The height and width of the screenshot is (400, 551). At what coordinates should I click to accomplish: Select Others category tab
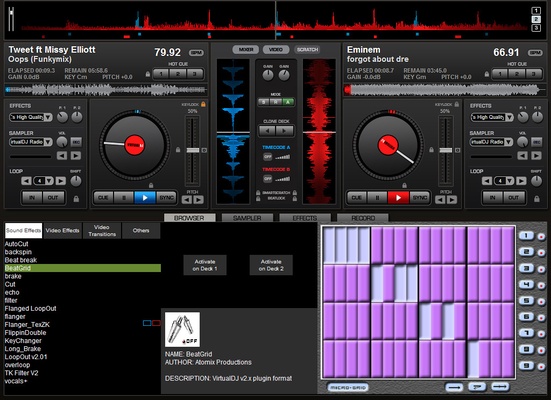click(141, 231)
